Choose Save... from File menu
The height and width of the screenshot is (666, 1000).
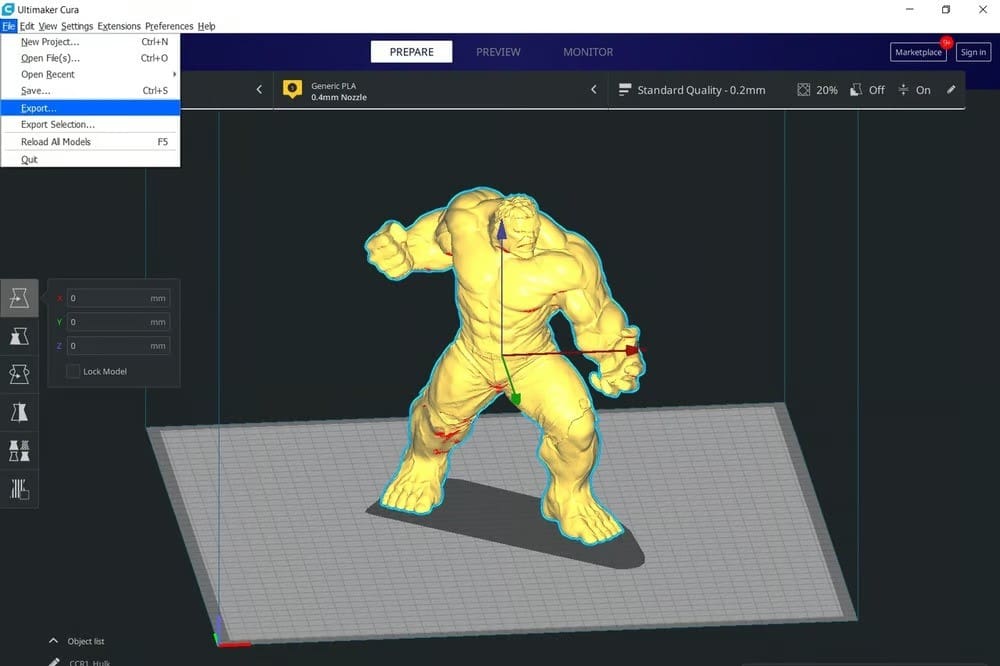click(x=91, y=91)
